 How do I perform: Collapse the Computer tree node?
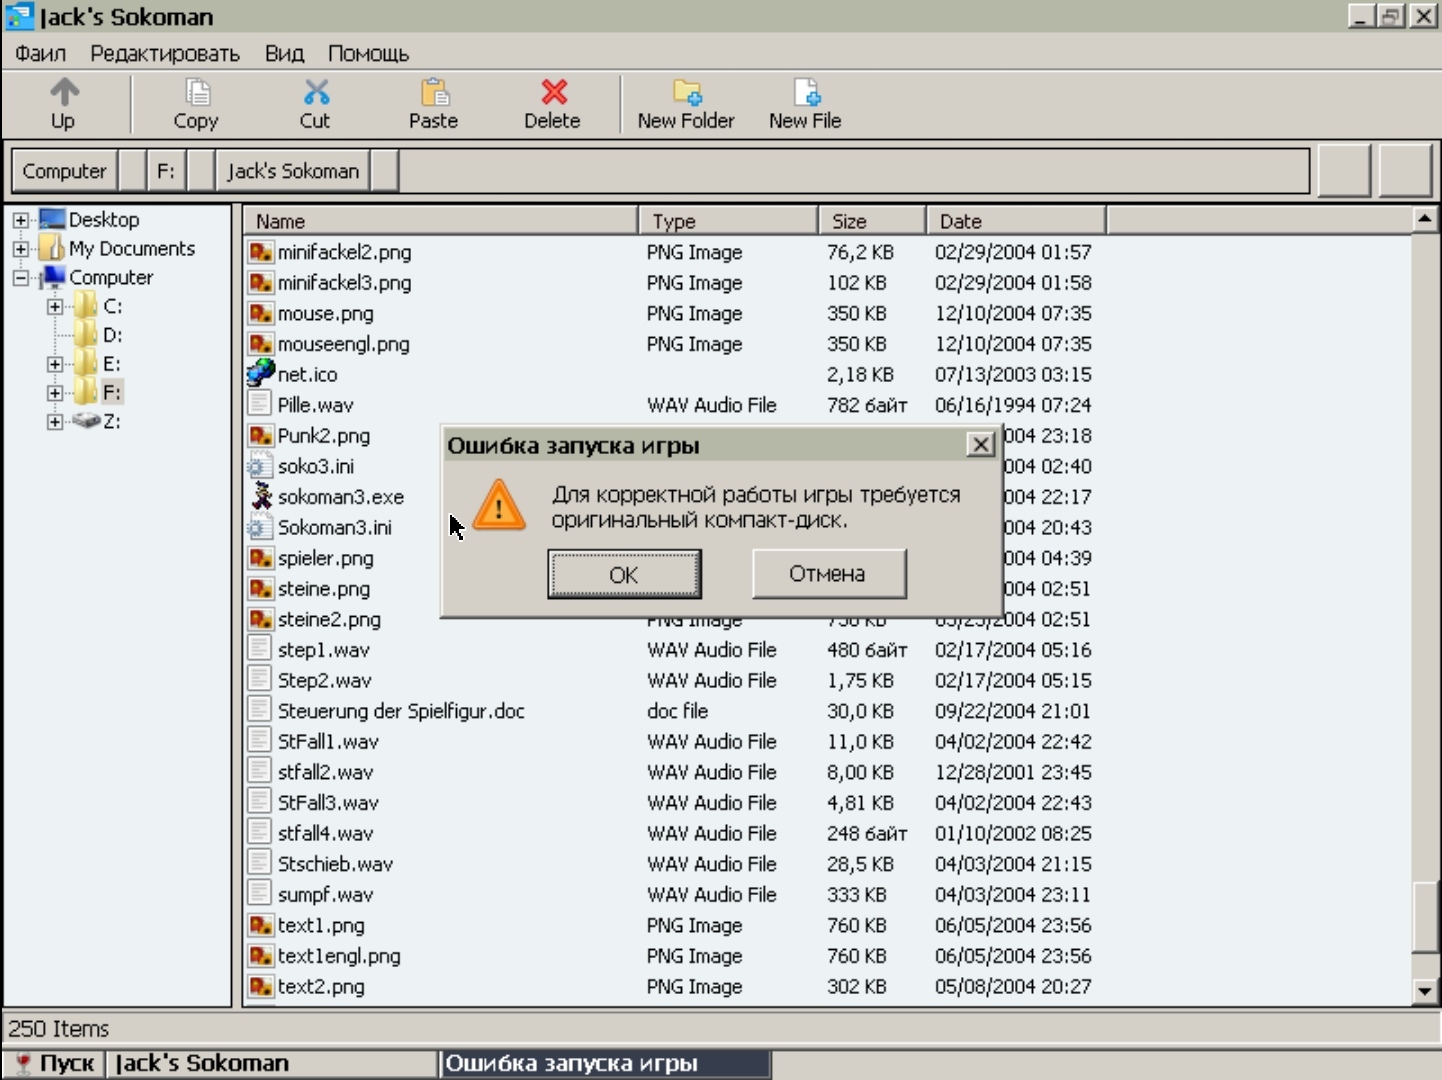click(20, 278)
